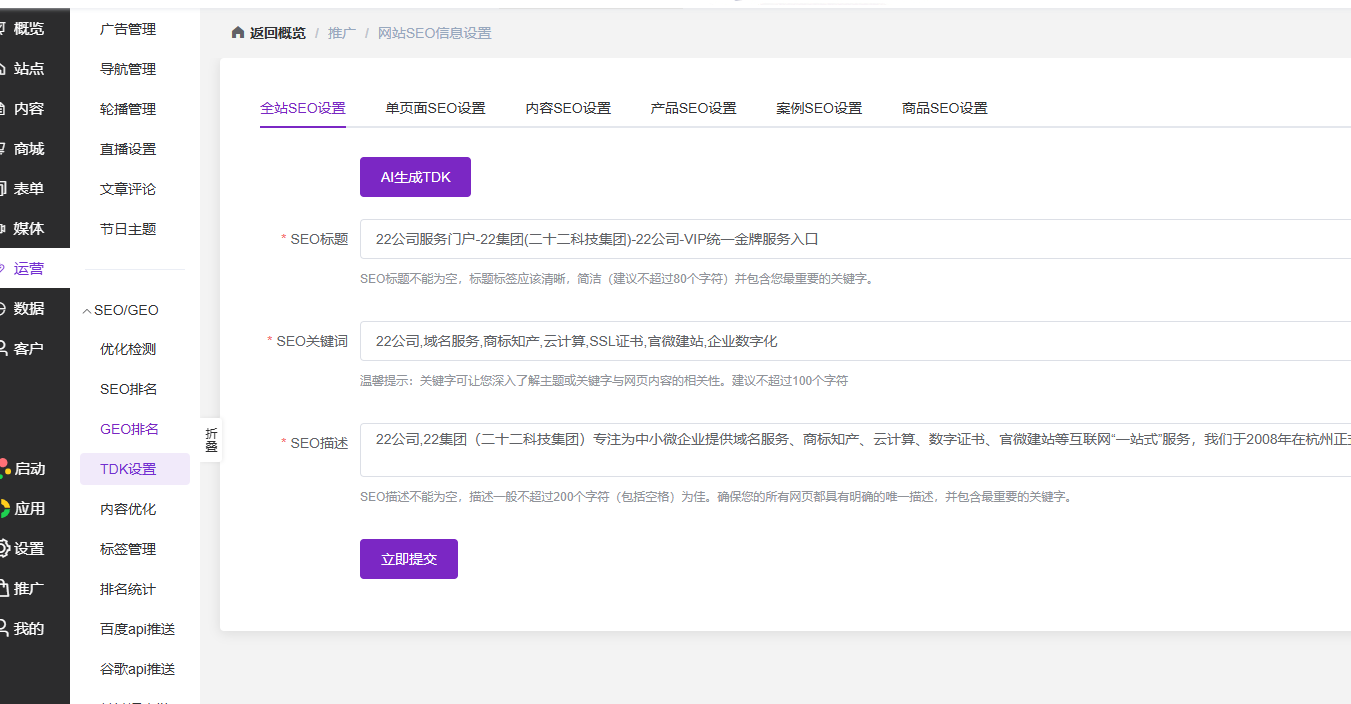Follow the 推广 breadcrumb link

click(x=342, y=33)
